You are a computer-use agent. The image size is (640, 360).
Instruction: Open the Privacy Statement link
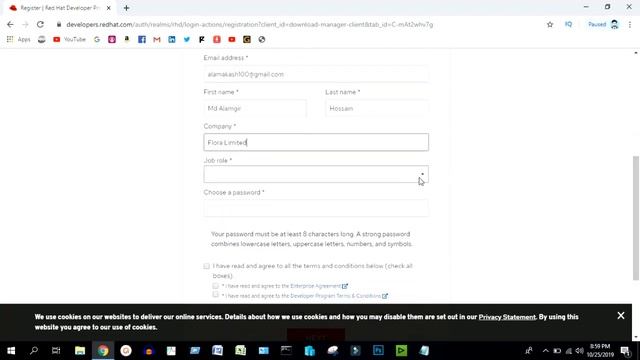[x=507, y=317]
